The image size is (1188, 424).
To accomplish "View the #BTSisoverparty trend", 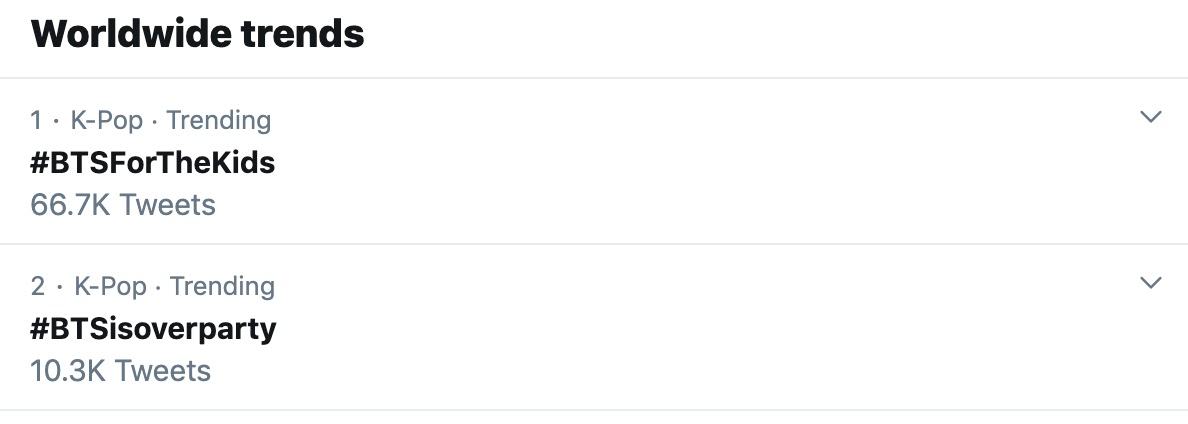I will coord(153,328).
